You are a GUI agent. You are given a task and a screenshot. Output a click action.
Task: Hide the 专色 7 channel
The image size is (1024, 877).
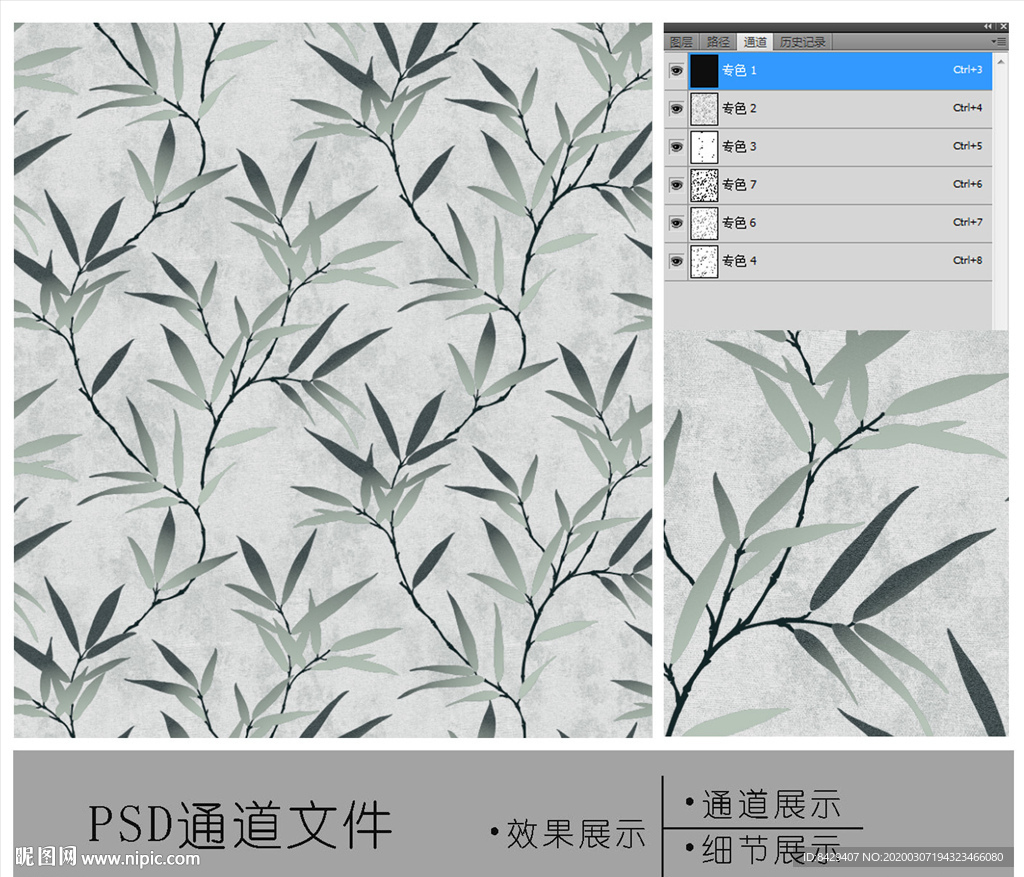click(677, 185)
